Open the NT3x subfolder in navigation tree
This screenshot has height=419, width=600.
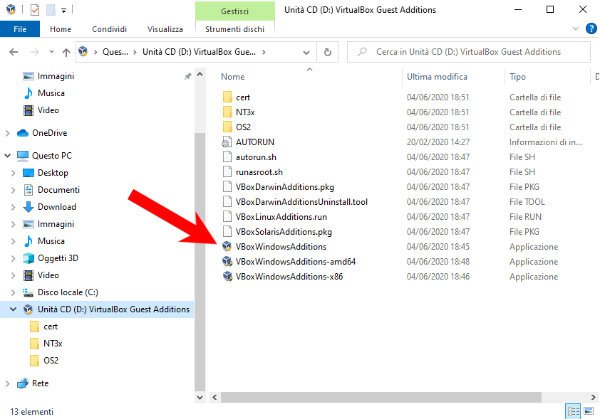point(52,343)
